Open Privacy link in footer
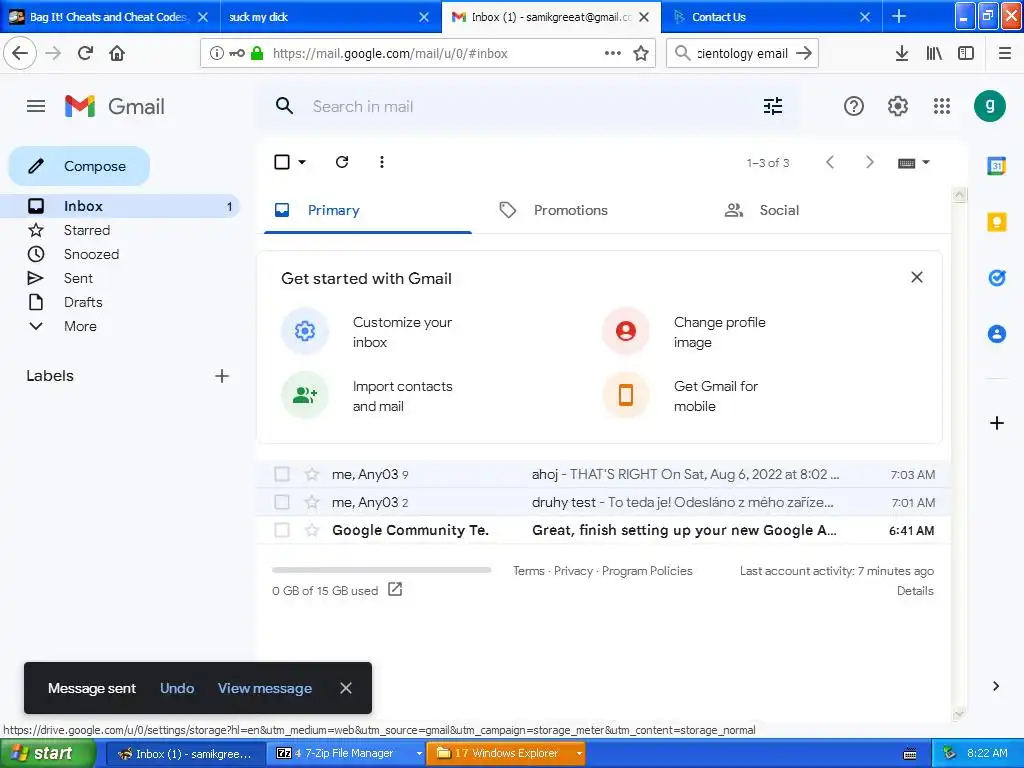 pyautogui.click(x=573, y=571)
